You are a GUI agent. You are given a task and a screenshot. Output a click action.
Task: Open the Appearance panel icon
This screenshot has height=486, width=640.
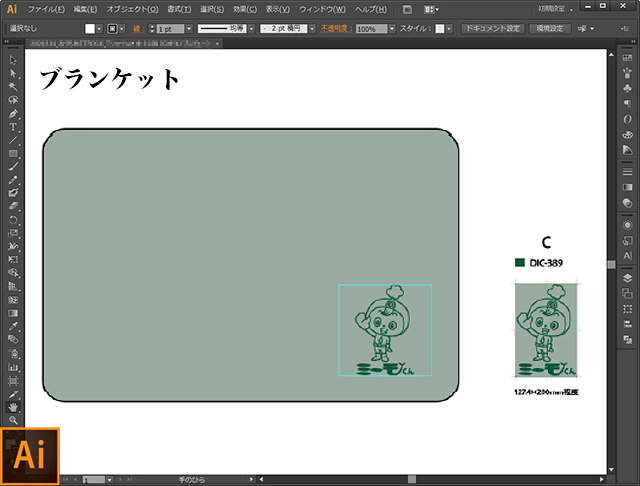(627, 225)
